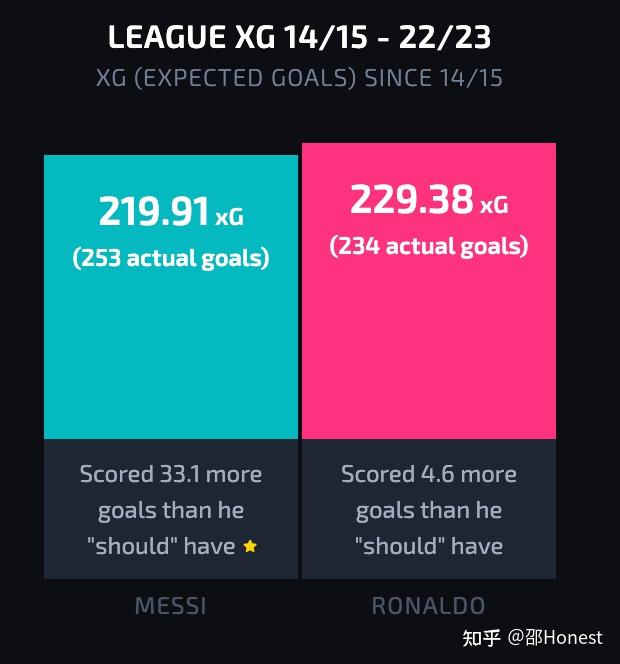
Task: Click the LEAGUE XG 14/15 - 22/23 title
Action: click(299, 37)
